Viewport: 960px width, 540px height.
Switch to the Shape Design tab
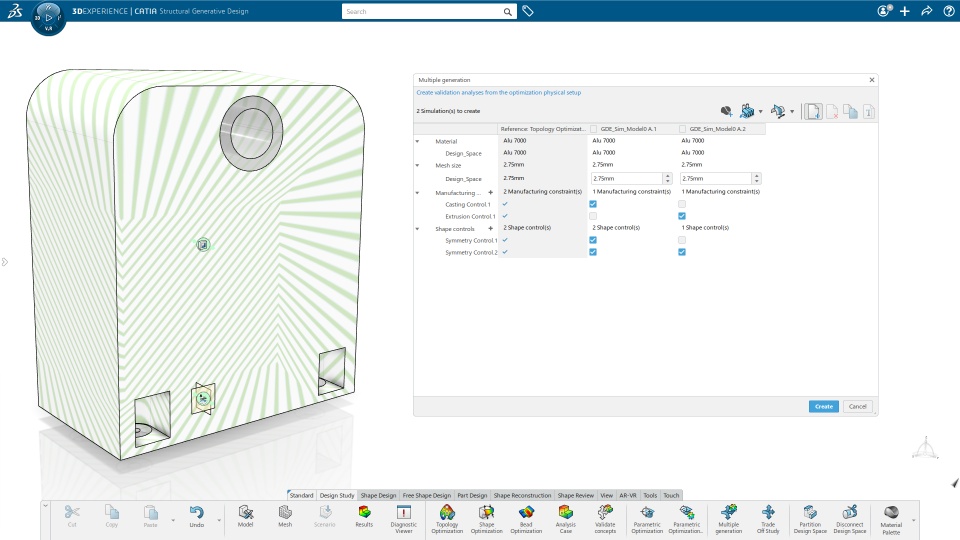378,495
